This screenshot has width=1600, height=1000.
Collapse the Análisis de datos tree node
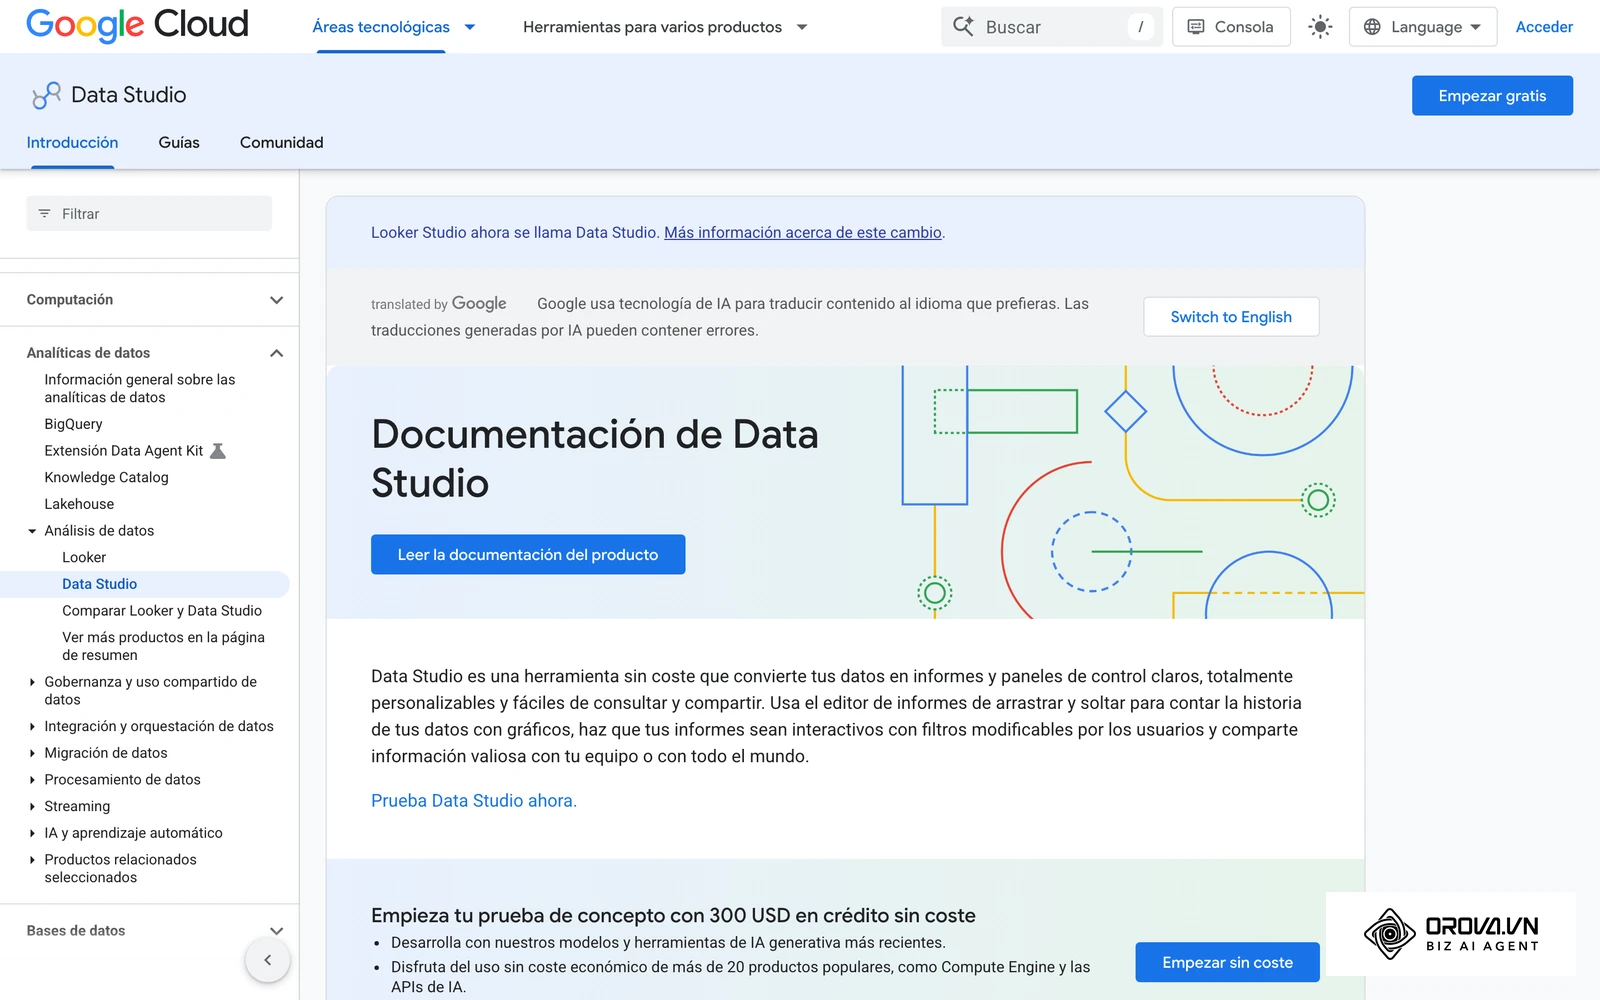click(32, 531)
